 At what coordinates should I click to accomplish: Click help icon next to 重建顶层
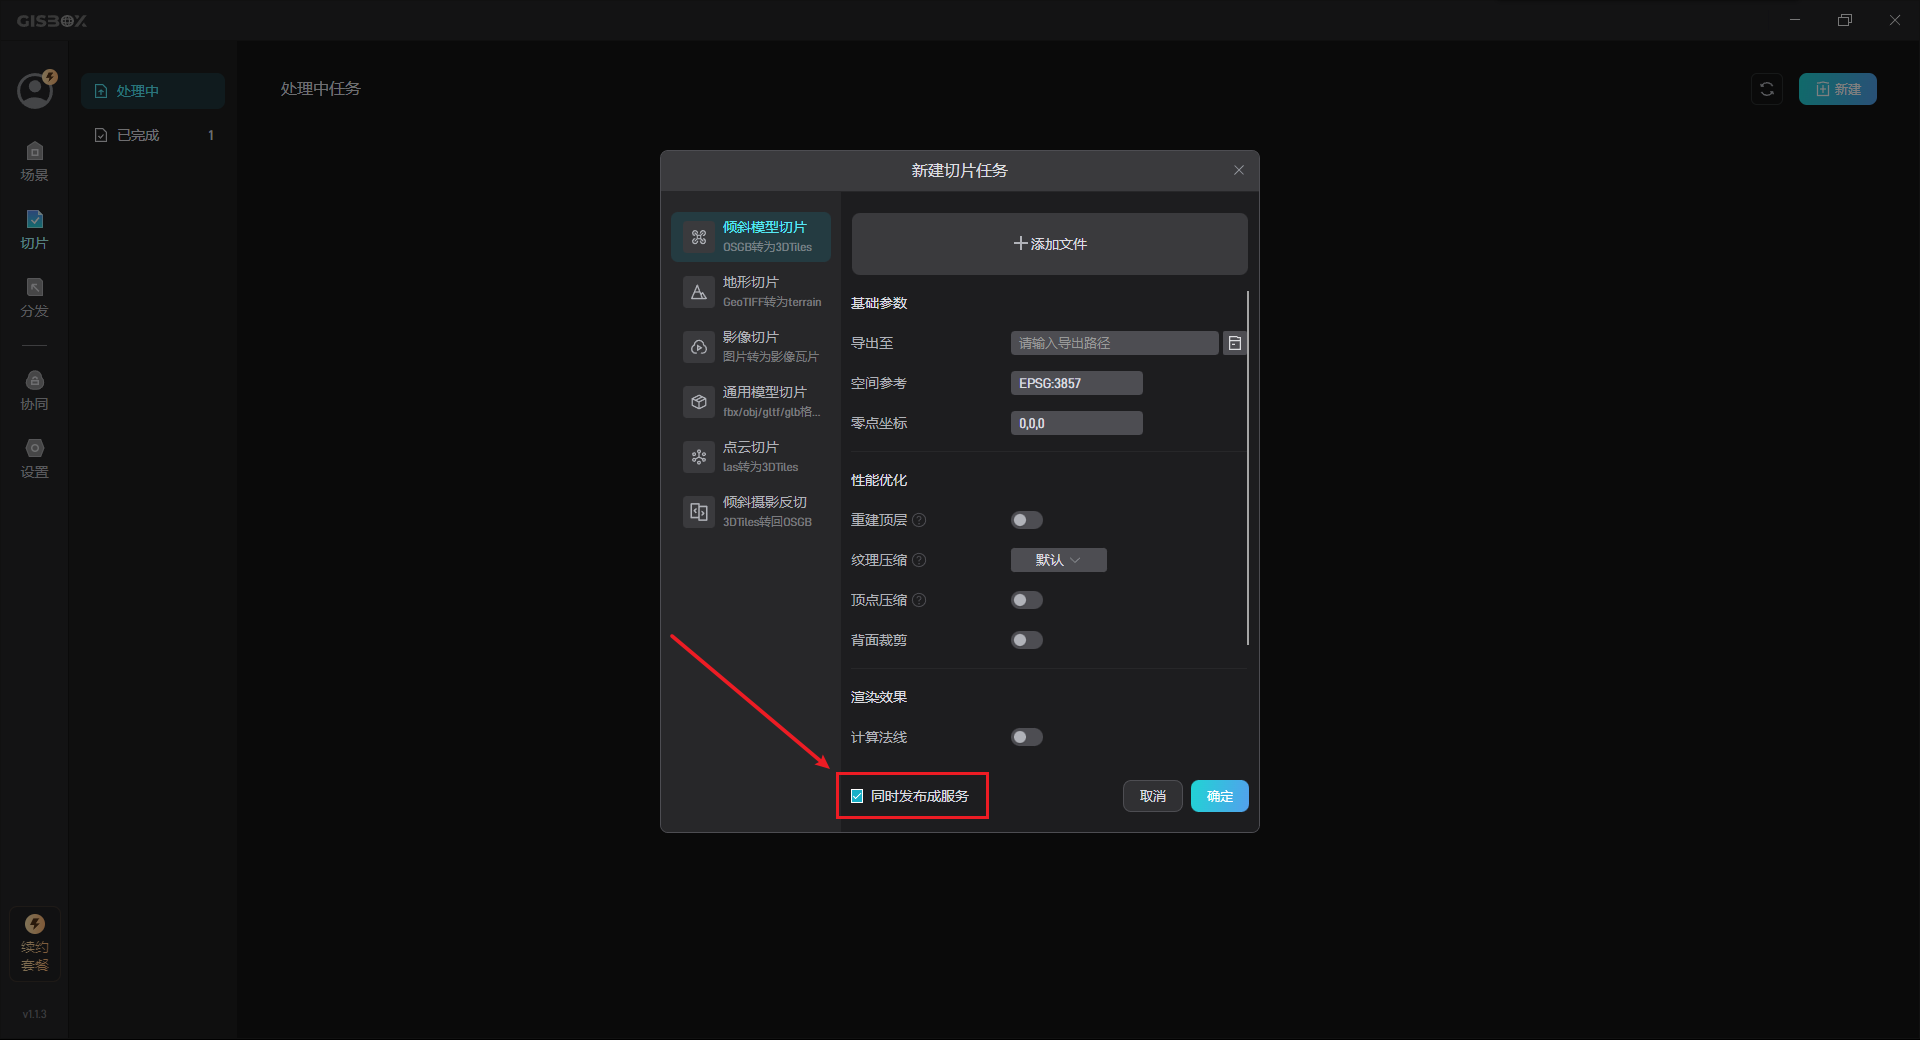[x=919, y=520]
